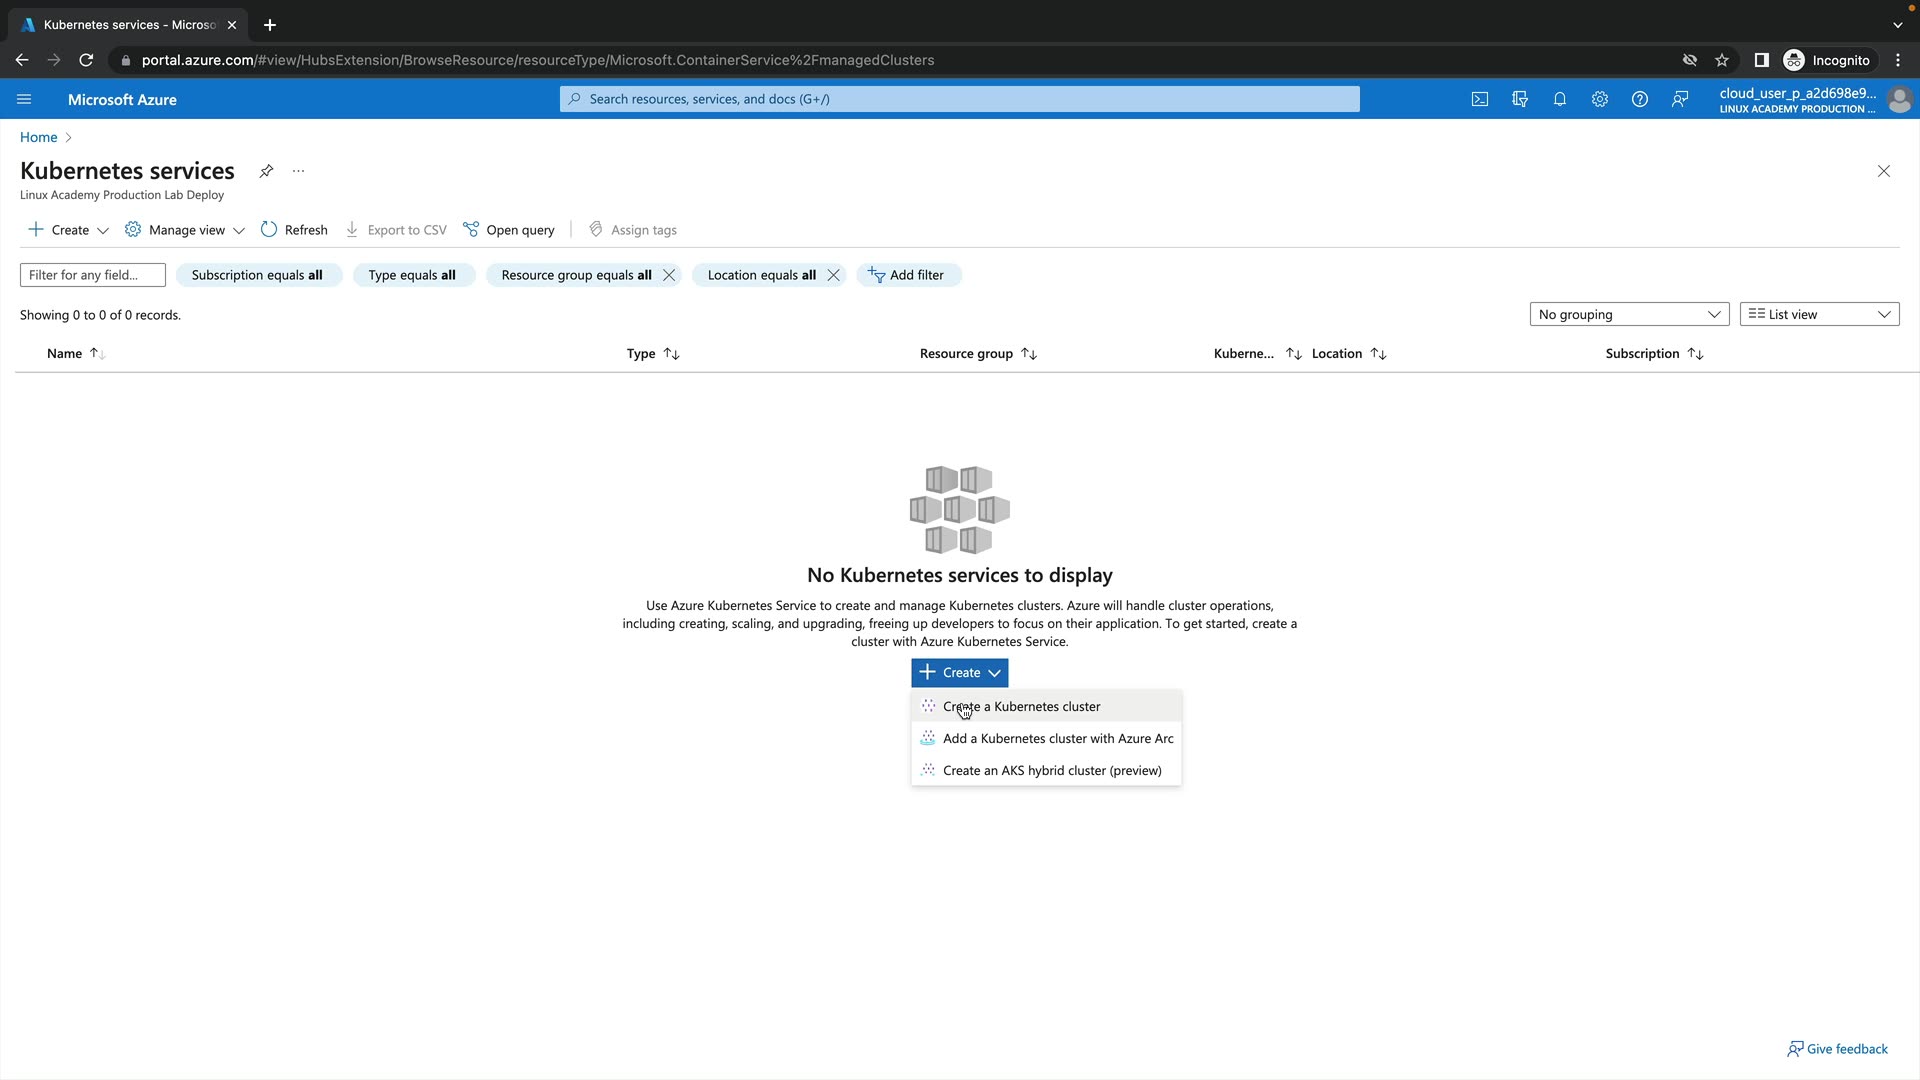
Task: Remove the Resource group filter
Action: [669, 275]
